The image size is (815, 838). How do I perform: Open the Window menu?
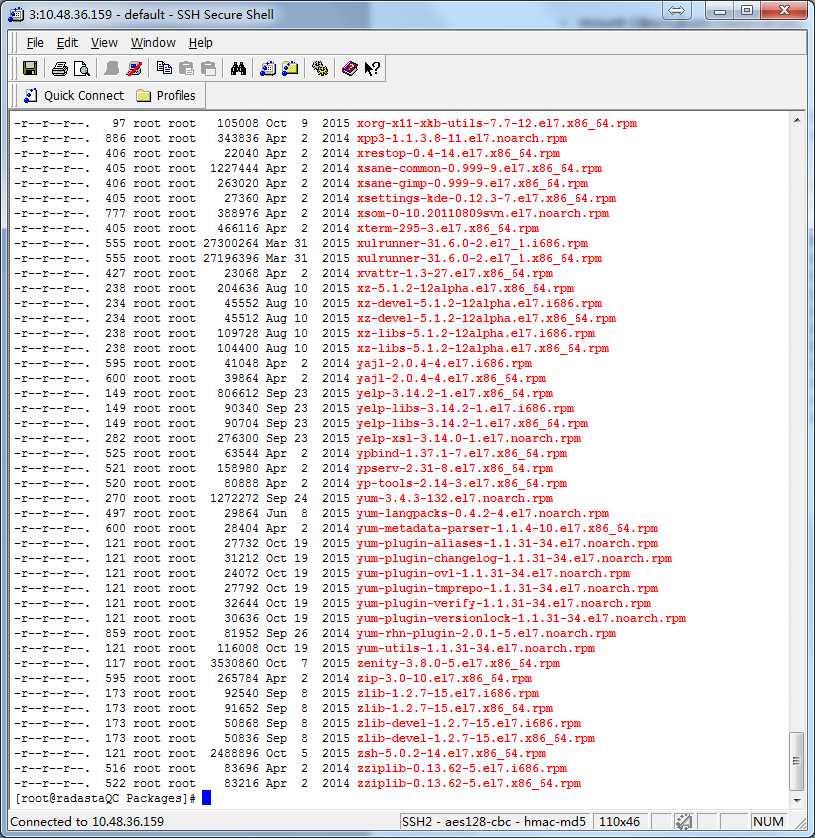pyautogui.click(x=153, y=43)
